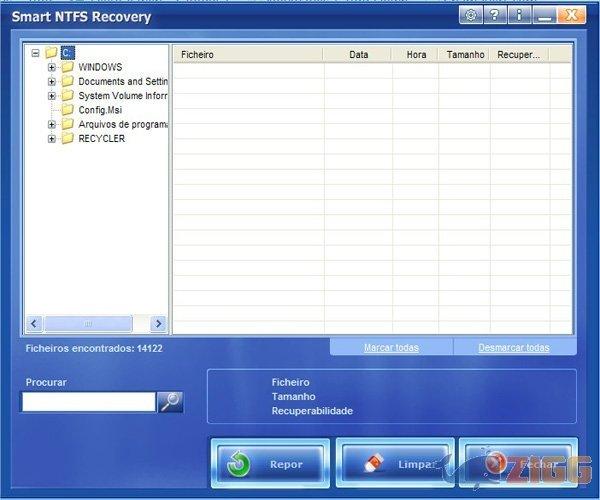
Task: Collapse the C: drive tree node
Action: (35, 53)
